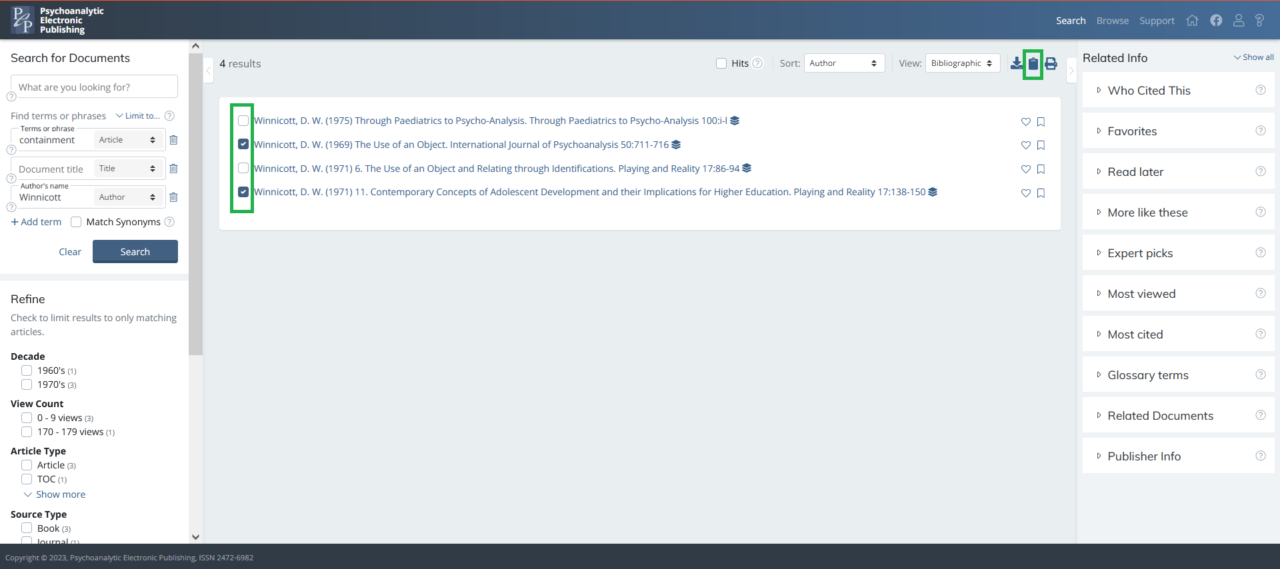Image resolution: width=1280 pixels, height=569 pixels.
Task: Go to the Browse nav item
Action: (1112, 21)
